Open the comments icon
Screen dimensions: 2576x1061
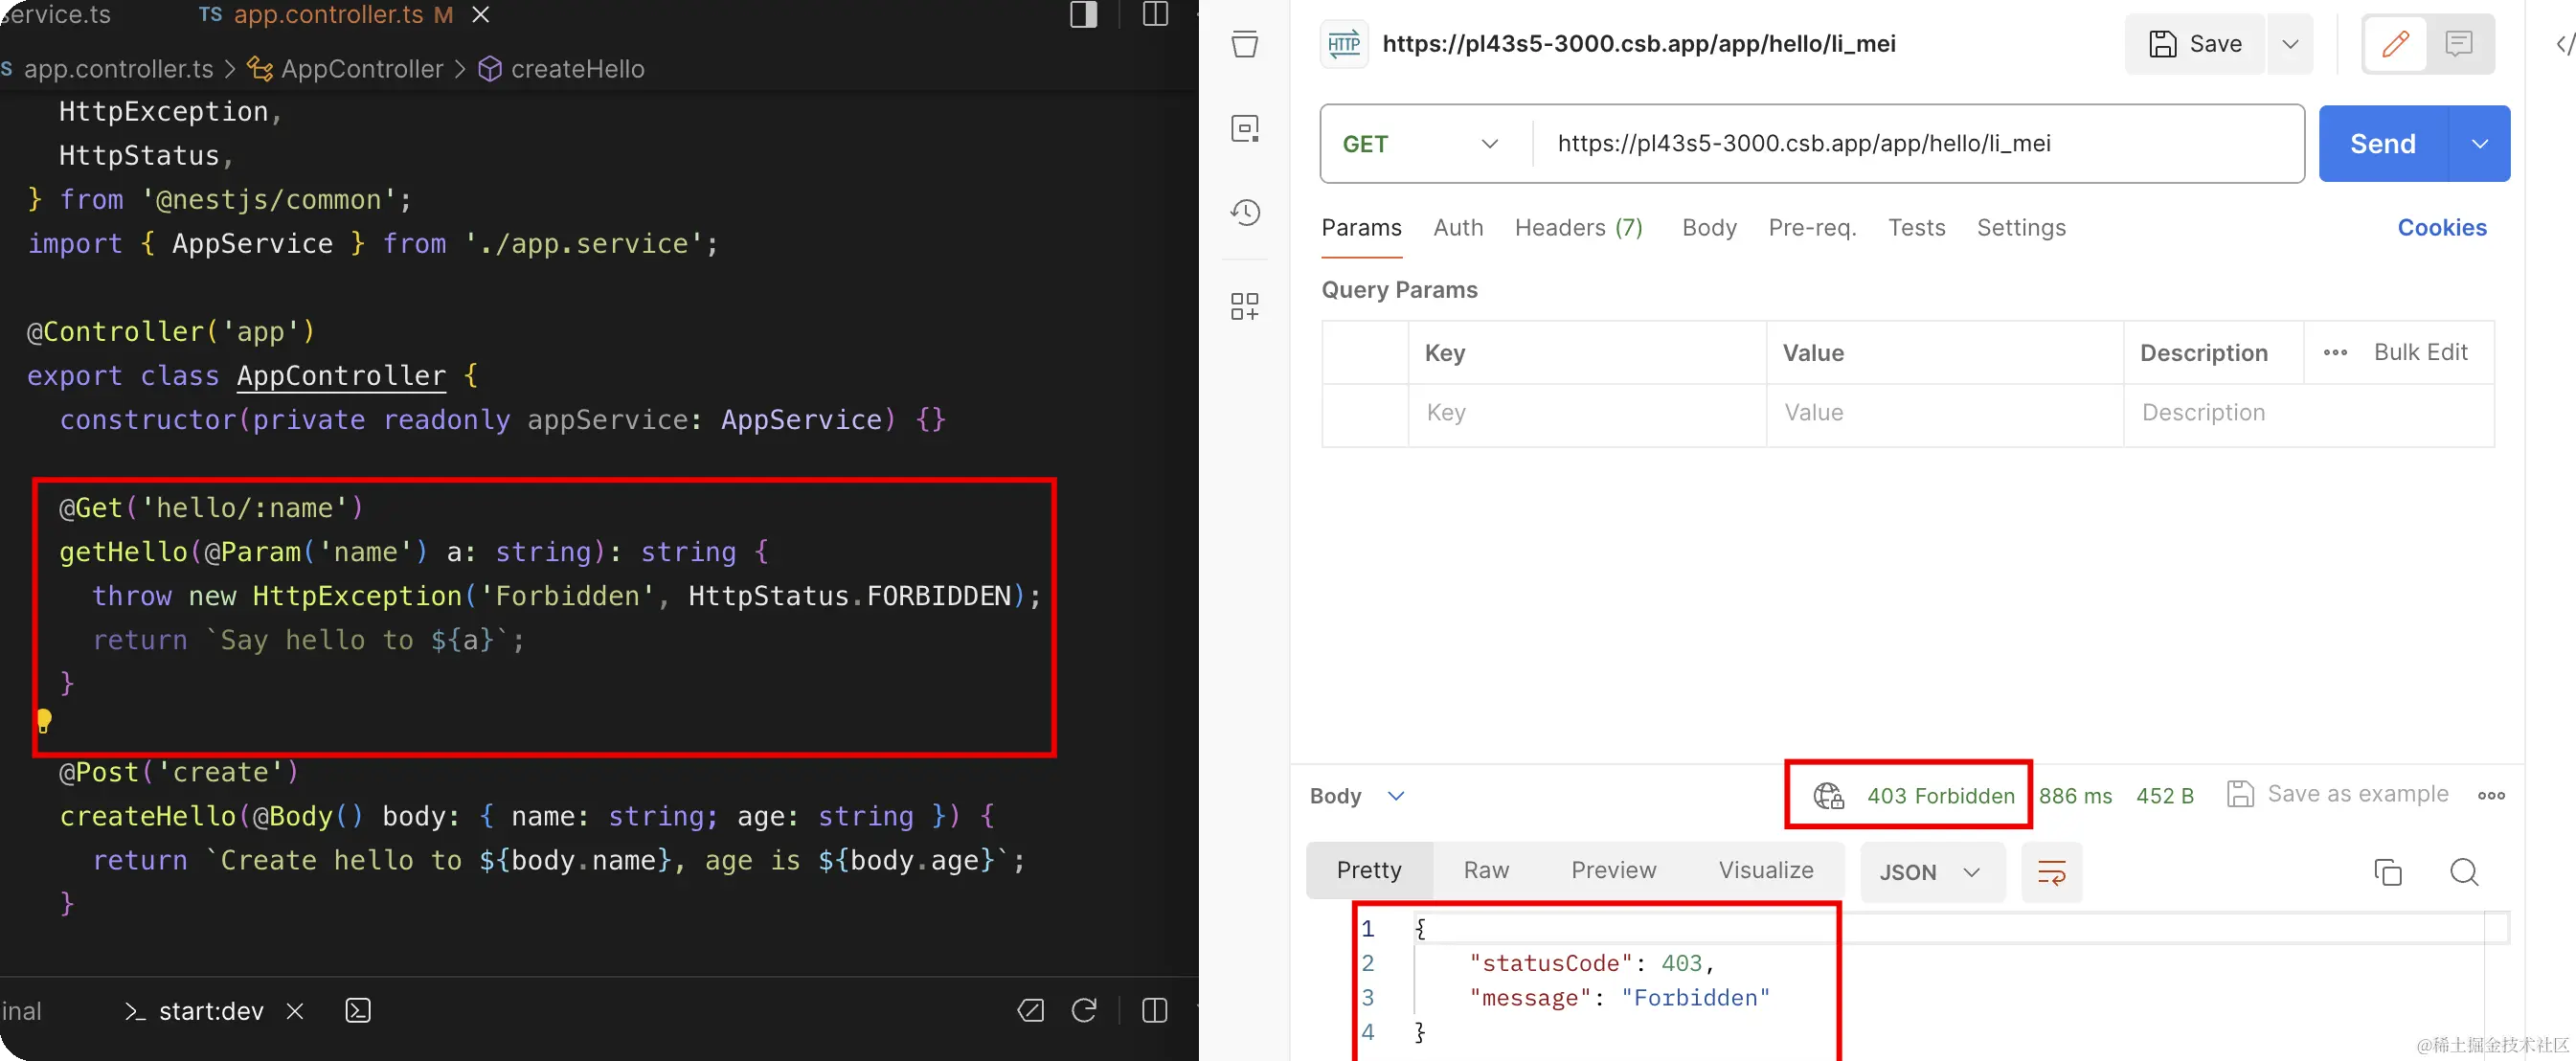[2459, 44]
